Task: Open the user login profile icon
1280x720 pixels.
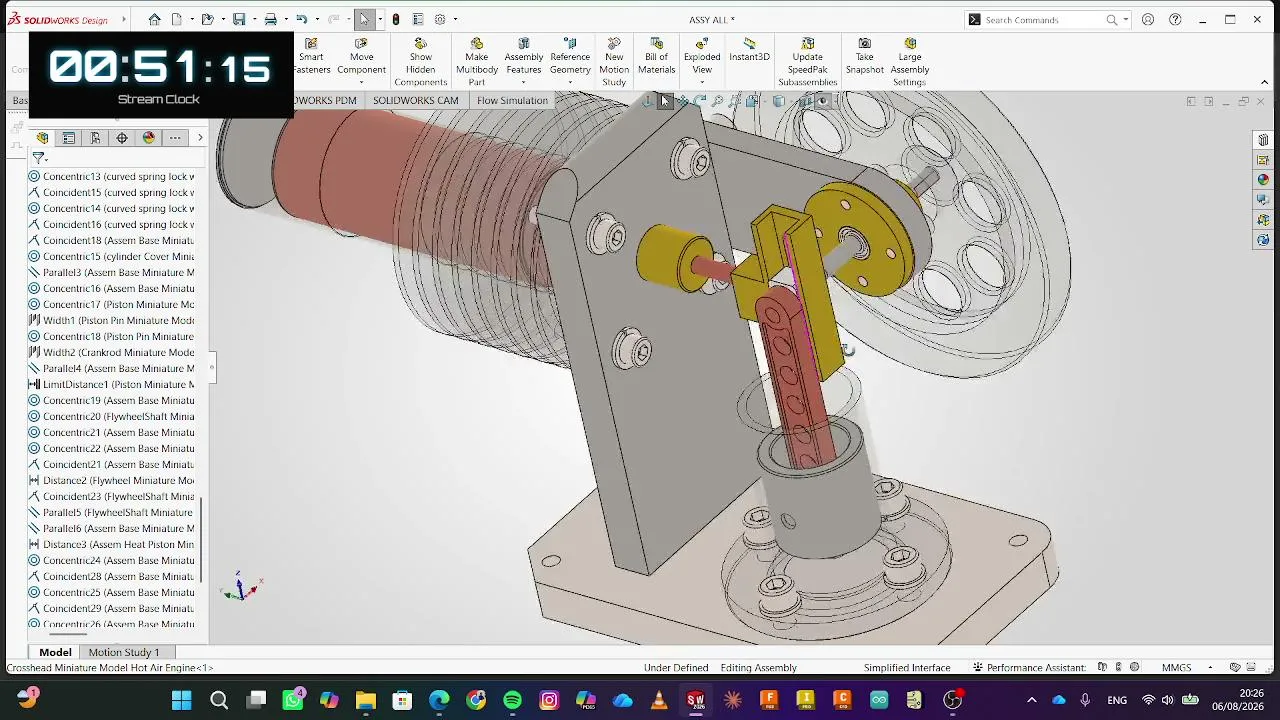Action: (x=1148, y=19)
